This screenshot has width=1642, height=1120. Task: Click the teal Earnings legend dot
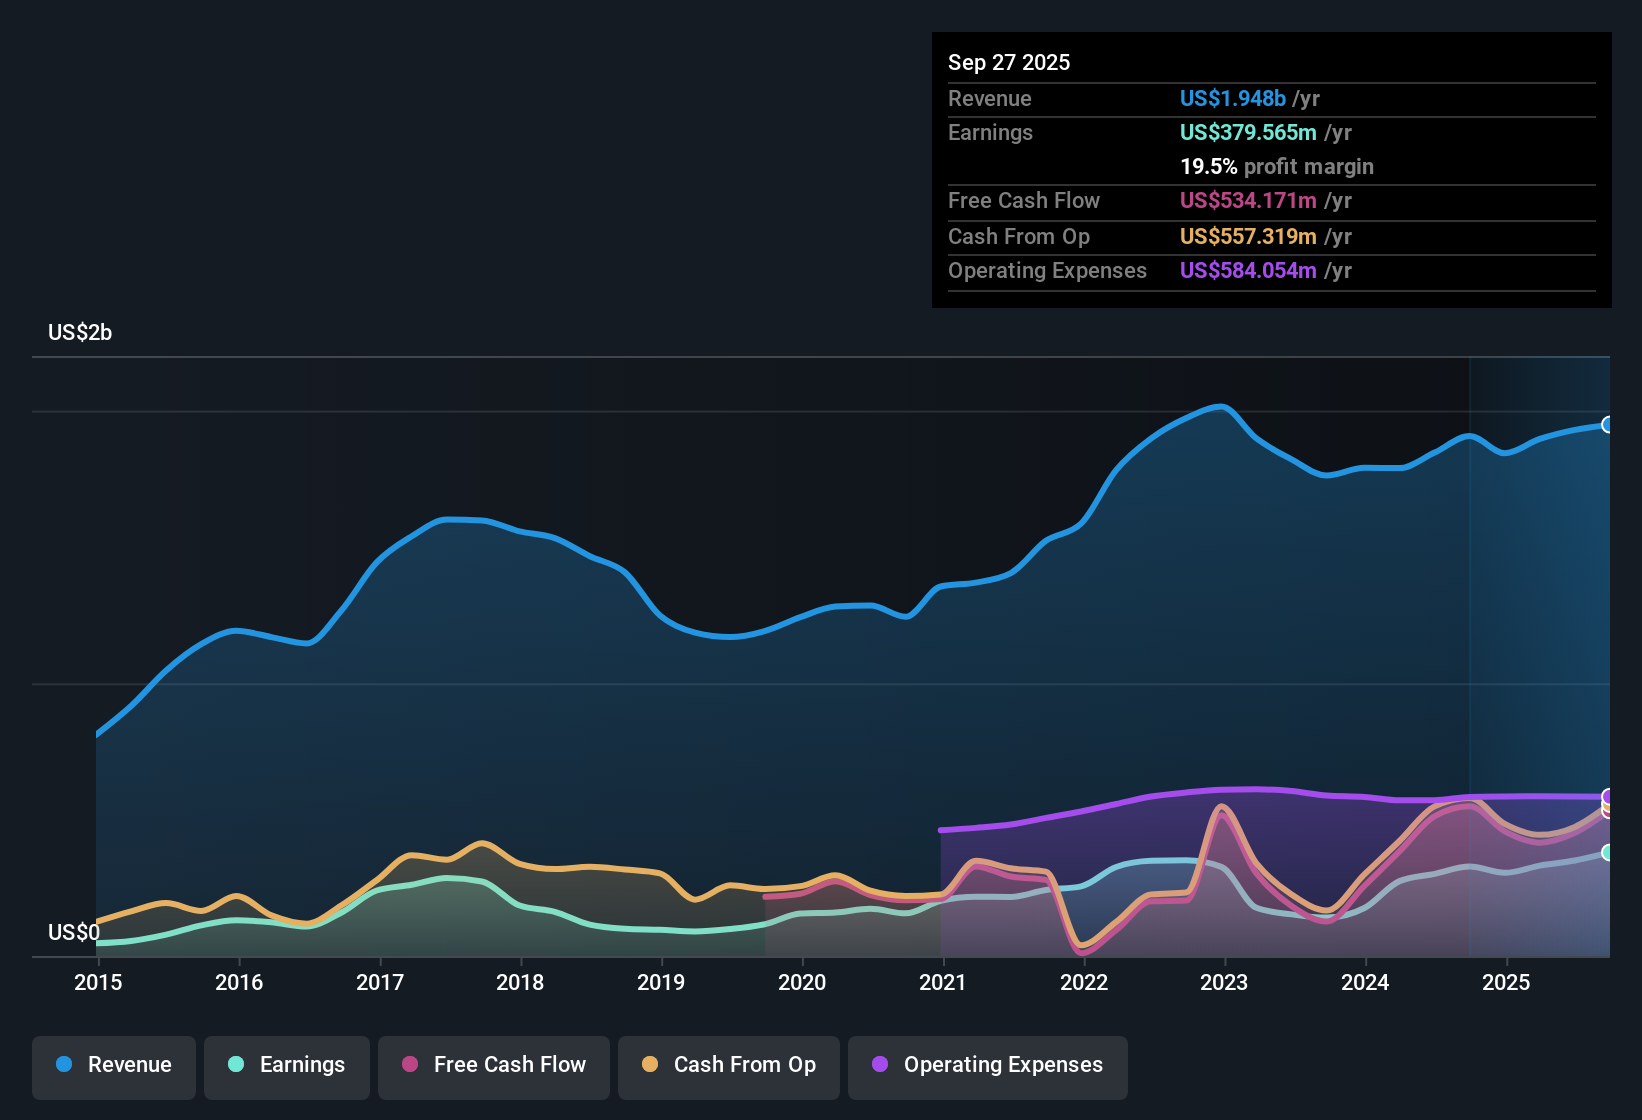tap(236, 1064)
